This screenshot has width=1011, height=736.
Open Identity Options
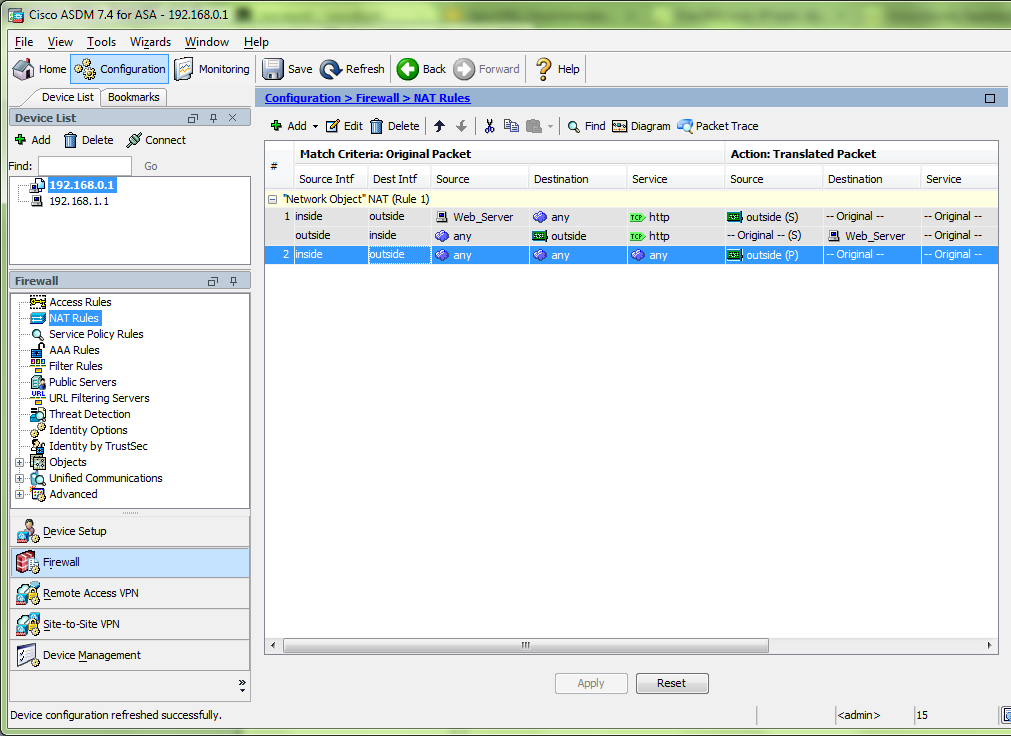[88, 430]
